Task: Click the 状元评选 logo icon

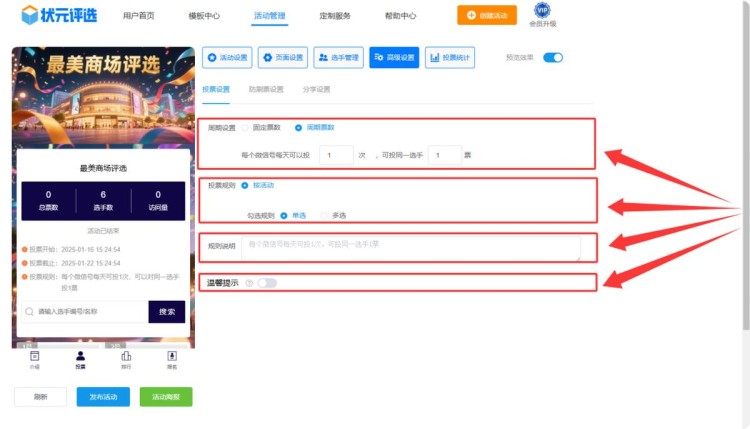Action: 30,15
